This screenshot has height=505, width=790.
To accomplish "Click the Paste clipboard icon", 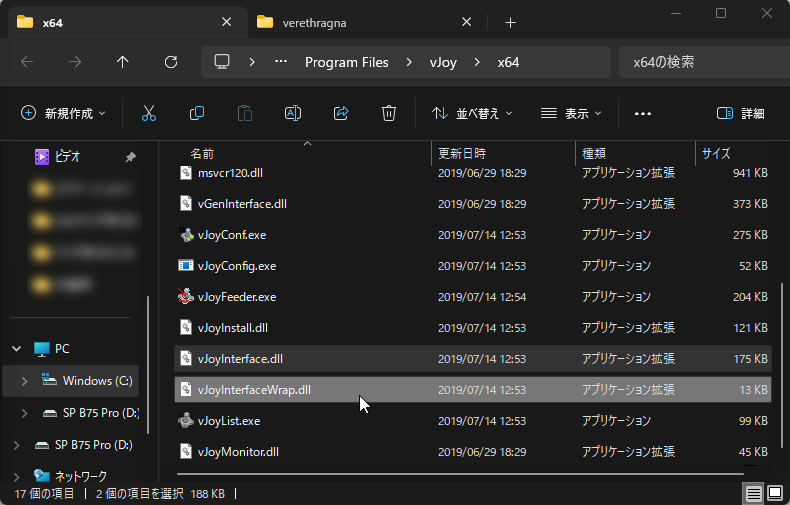I will [245, 113].
